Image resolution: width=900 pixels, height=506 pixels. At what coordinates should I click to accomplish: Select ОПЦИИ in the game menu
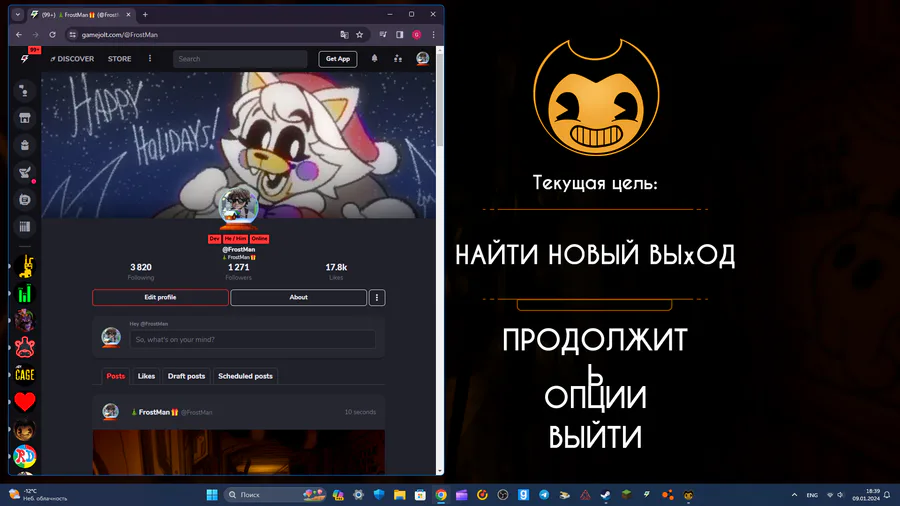pyautogui.click(x=595, y=397)
